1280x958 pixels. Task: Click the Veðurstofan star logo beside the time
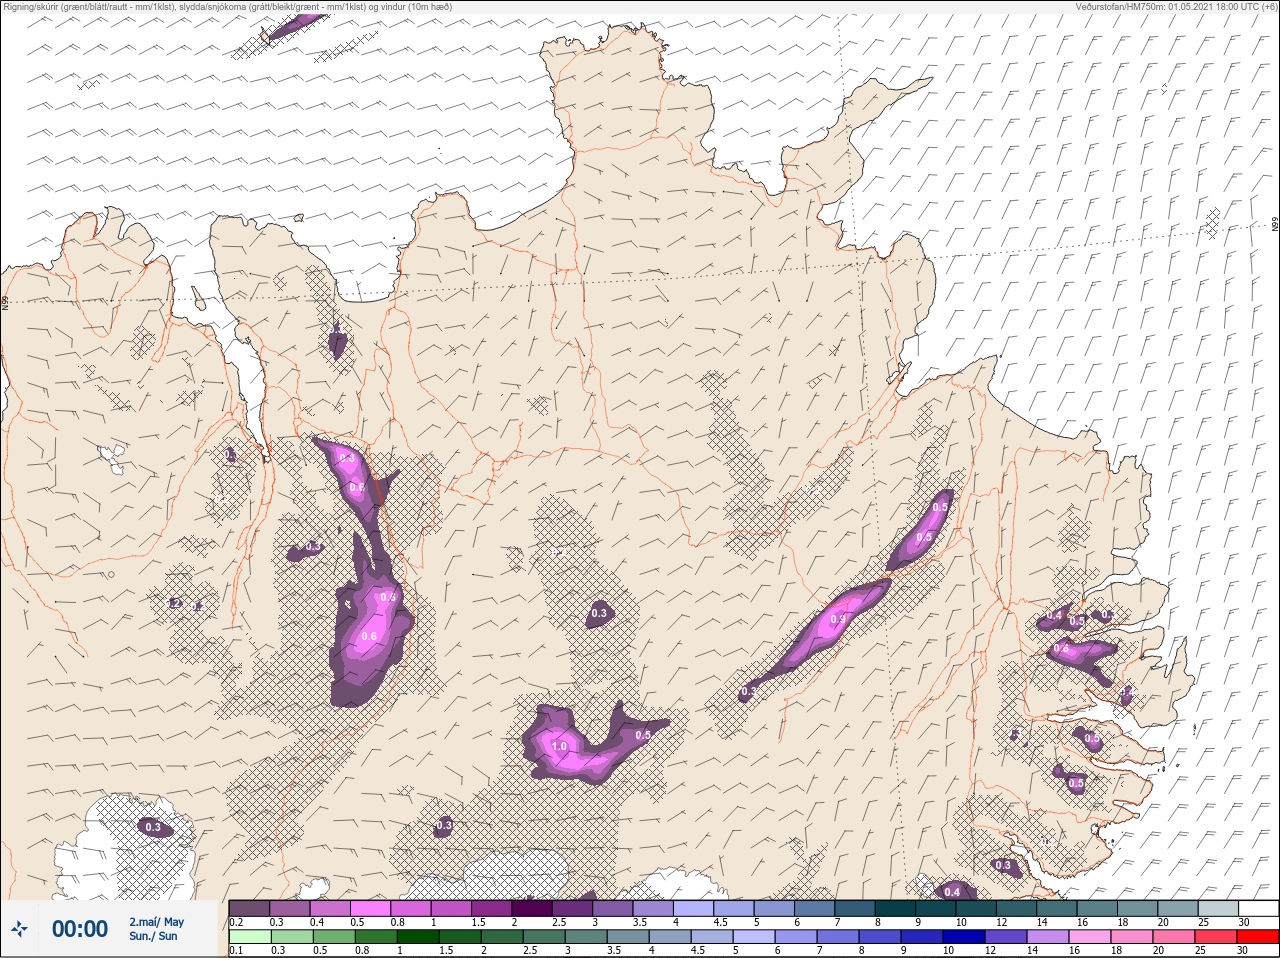pyautogui.click(x=19, y=929)
